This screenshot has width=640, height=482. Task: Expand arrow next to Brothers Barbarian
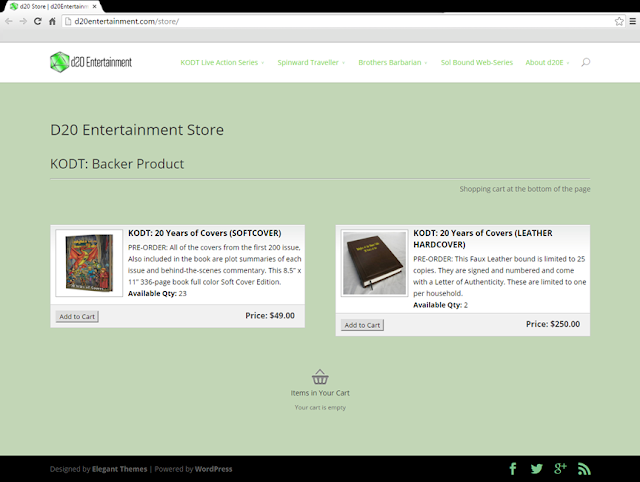pos(426,63)
